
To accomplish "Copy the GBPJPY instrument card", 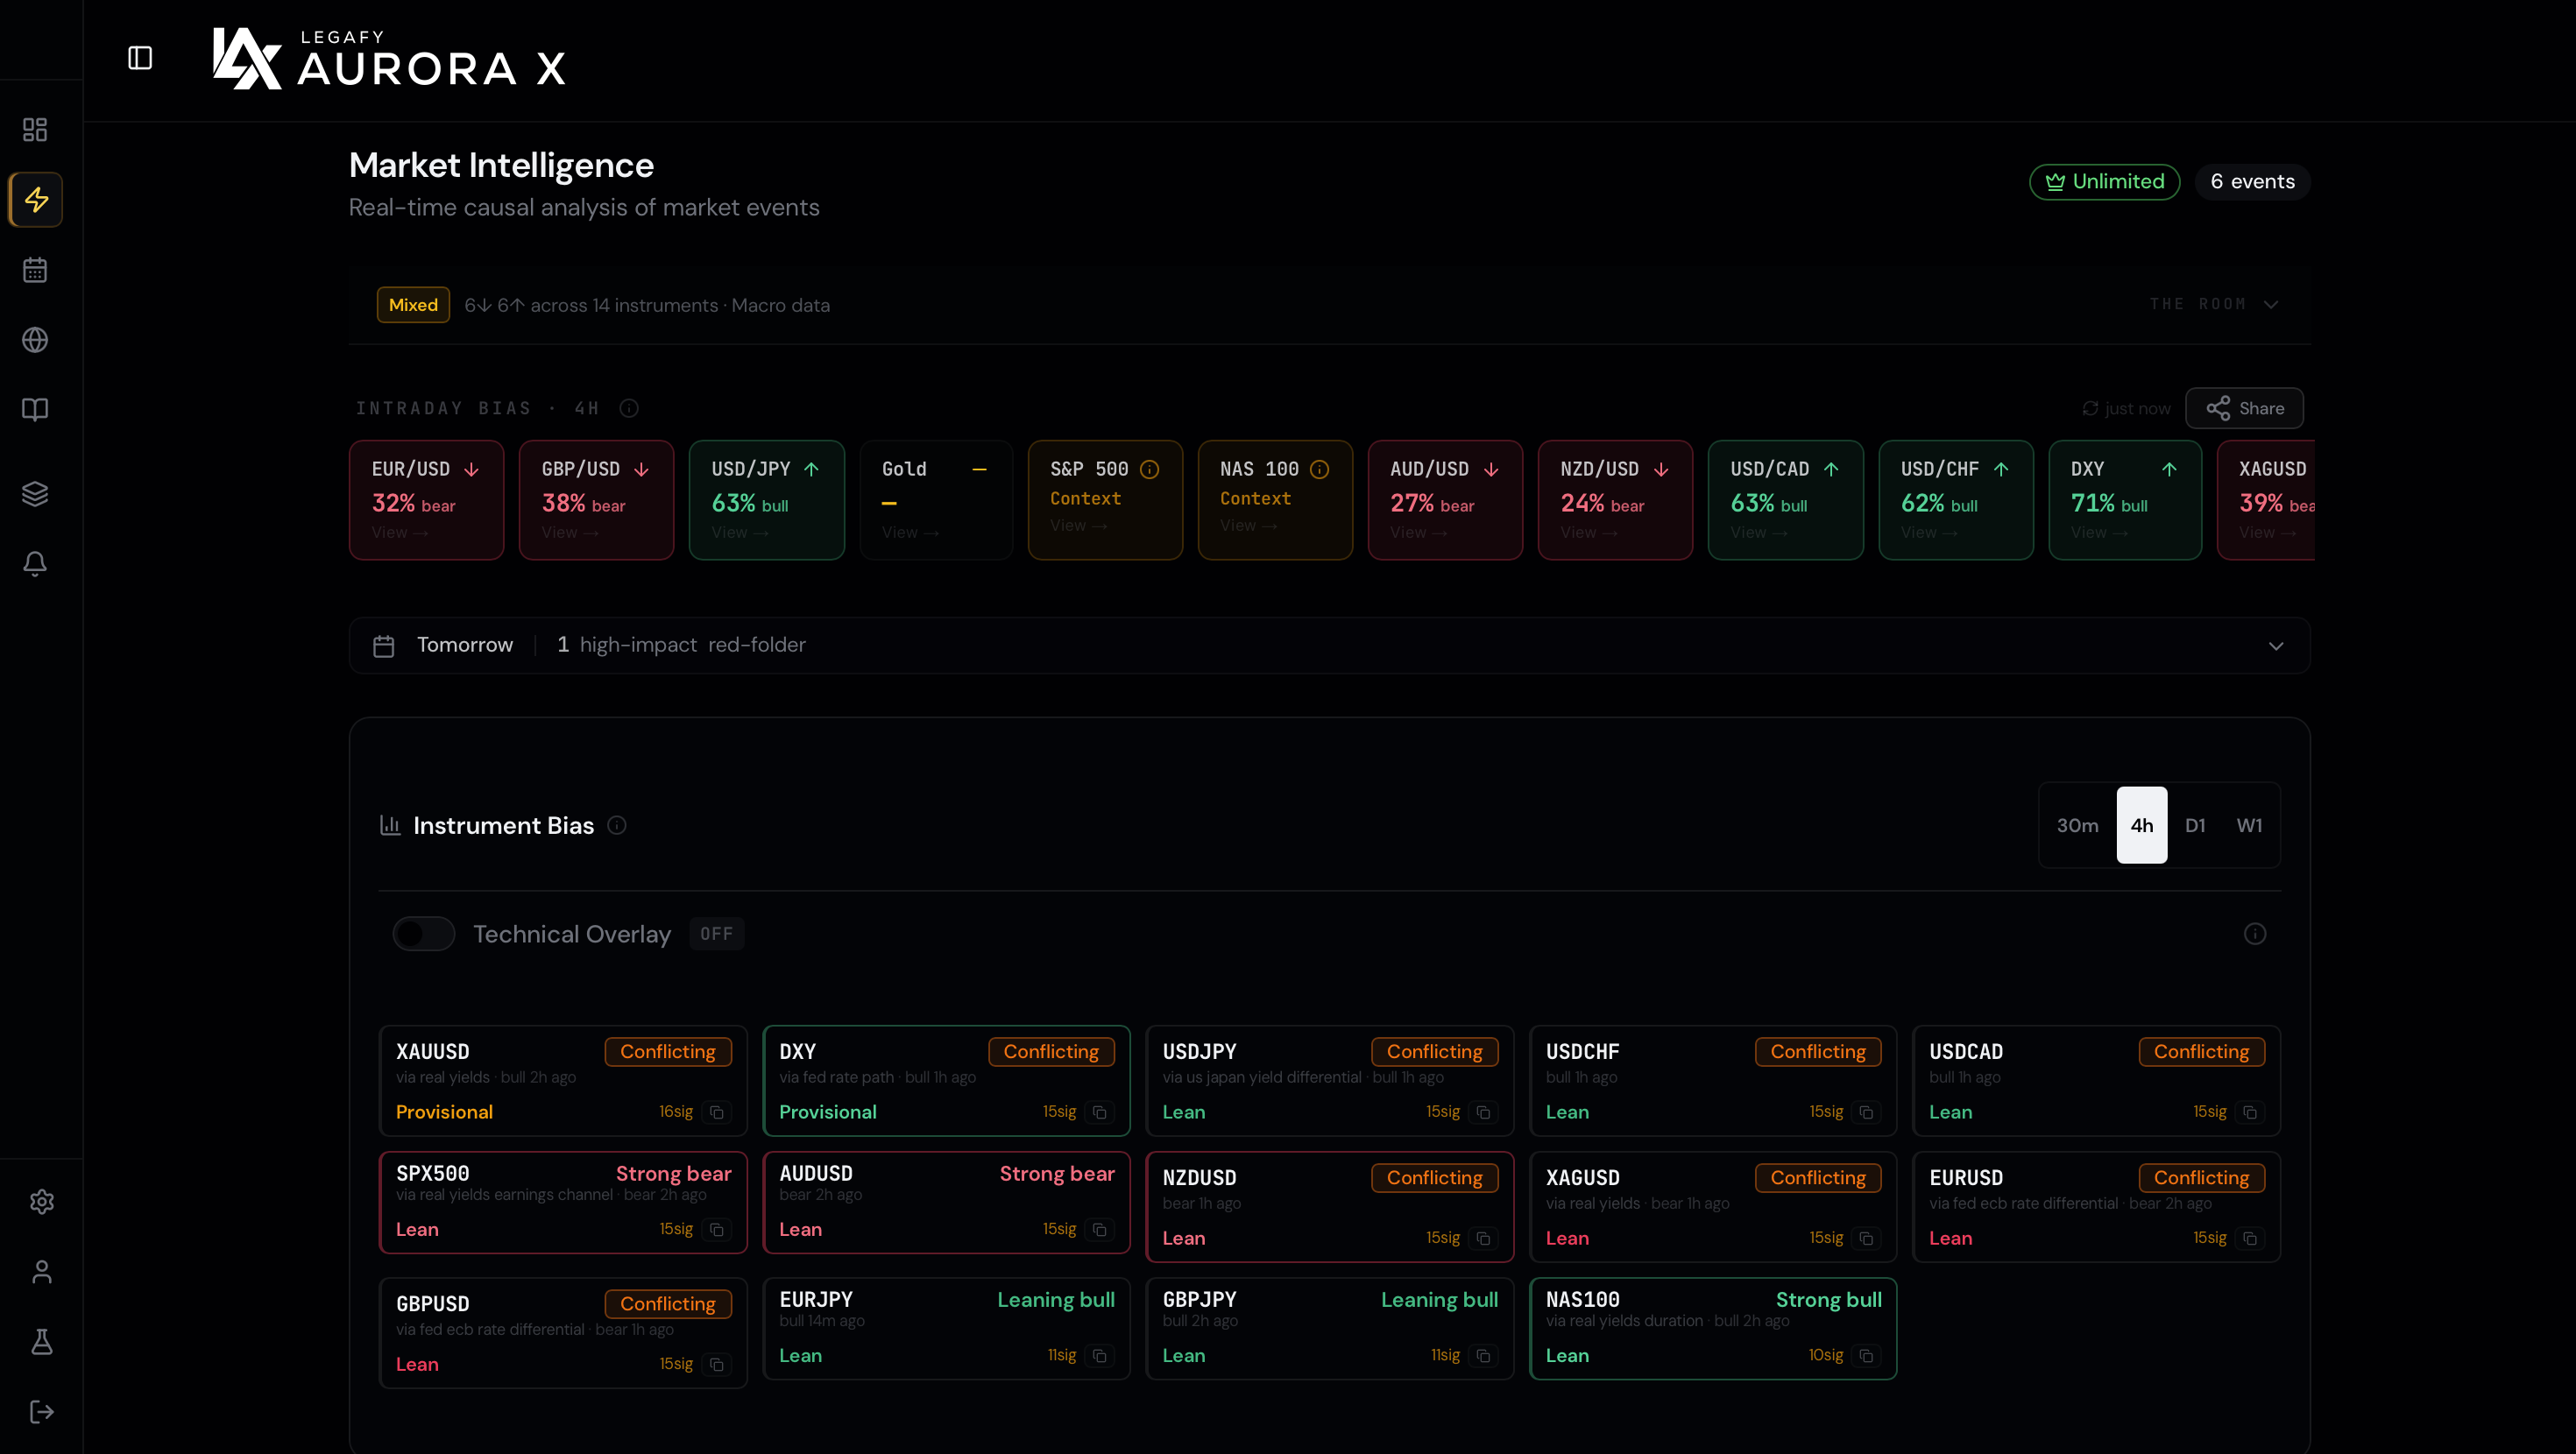I will coord(1484,1356).
